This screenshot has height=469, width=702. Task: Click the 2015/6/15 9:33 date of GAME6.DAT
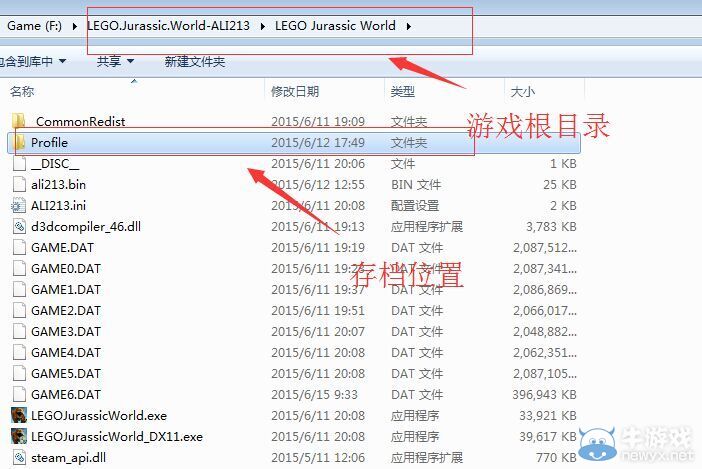tap(314, 395)
